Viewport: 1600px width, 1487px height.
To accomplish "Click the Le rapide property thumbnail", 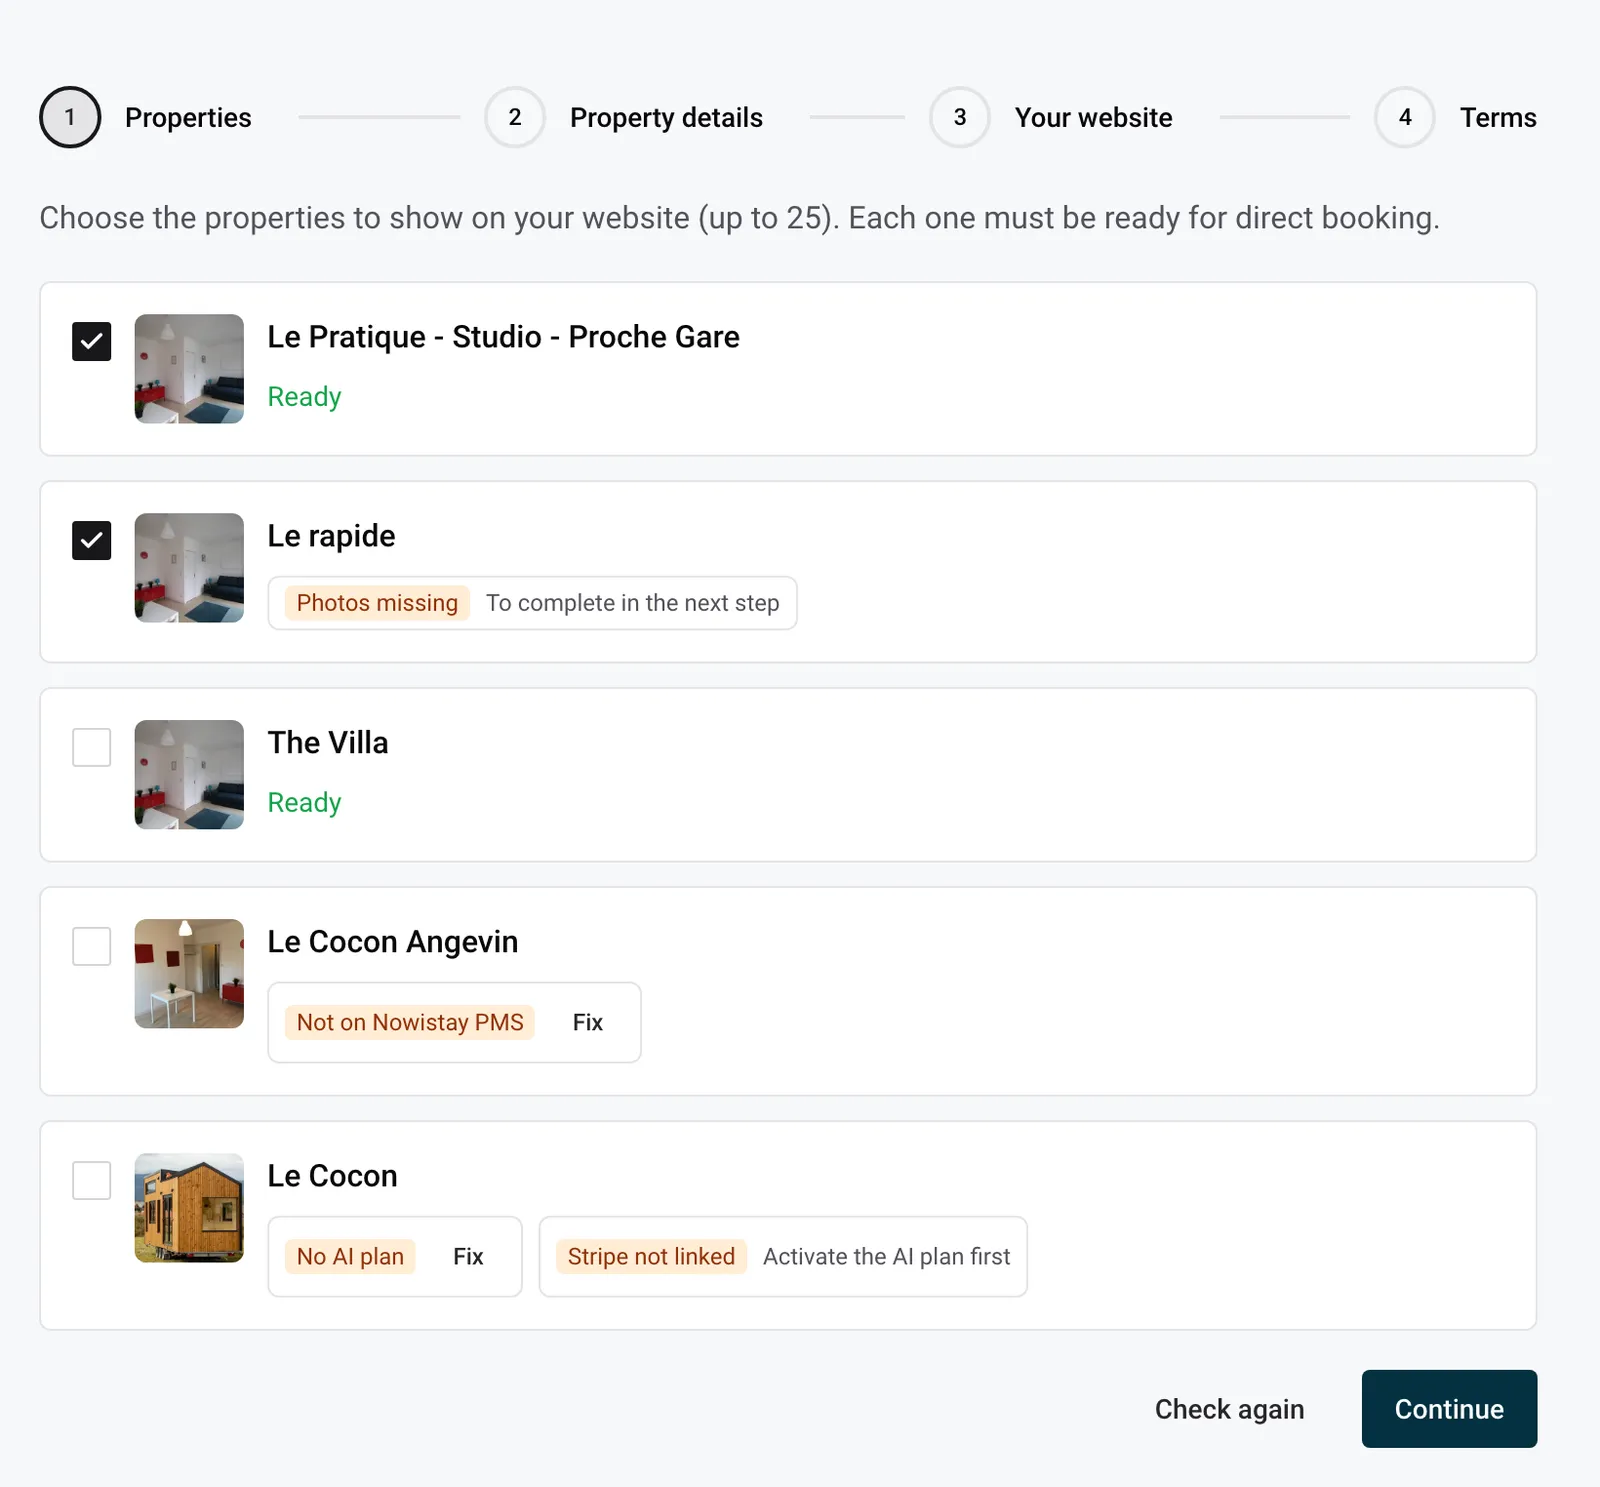I will coord(189,568).
